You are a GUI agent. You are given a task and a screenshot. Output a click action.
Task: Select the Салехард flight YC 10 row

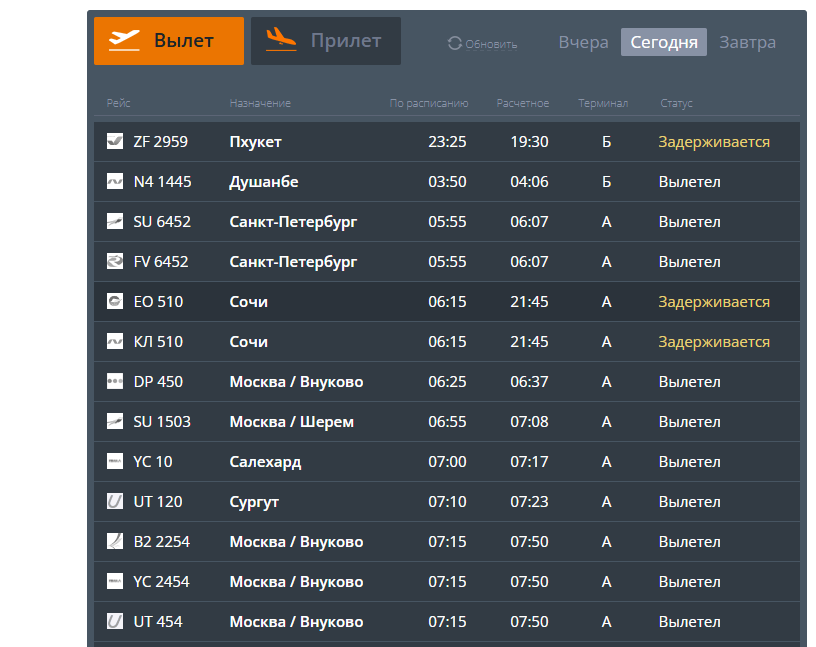click(x=265, y=462)
